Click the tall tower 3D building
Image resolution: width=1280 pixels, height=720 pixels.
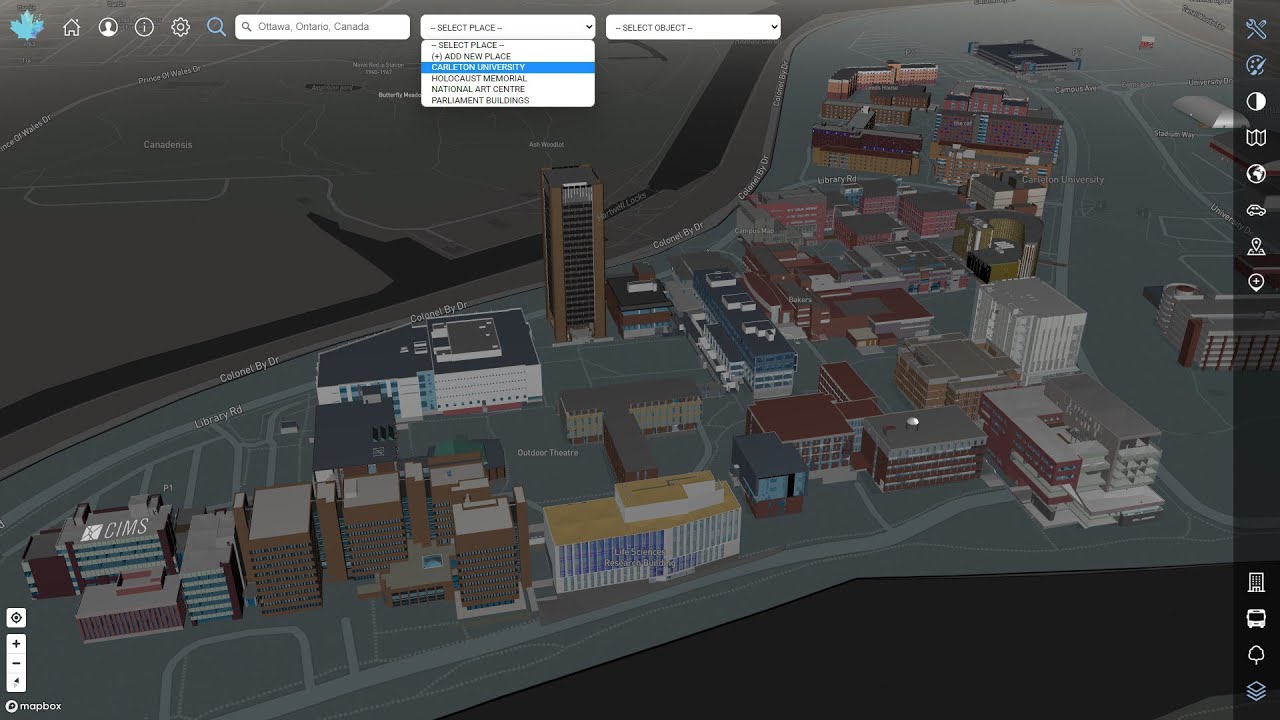[x=574, y=255]
